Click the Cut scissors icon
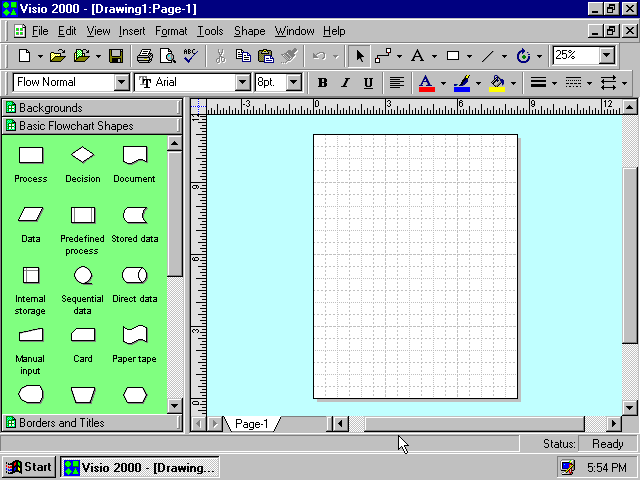 (x=220, y=56)
